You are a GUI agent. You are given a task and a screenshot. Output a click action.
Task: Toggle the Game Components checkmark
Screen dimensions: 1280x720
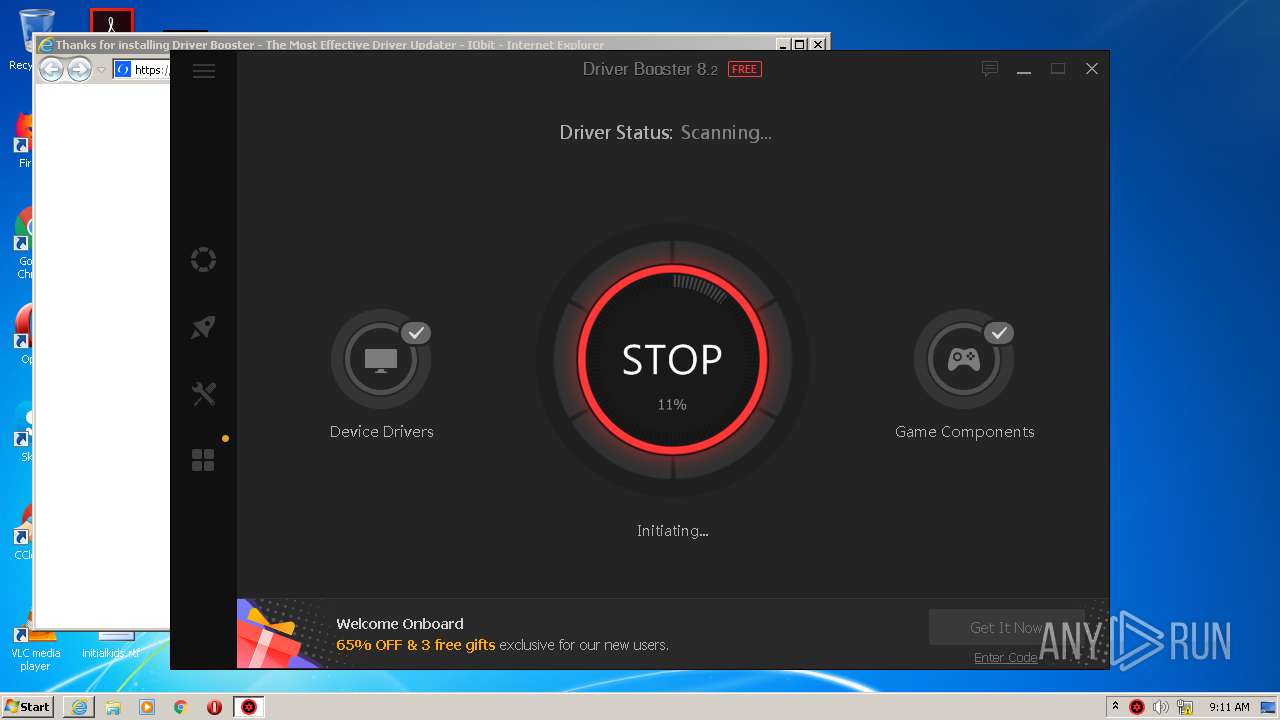999,333
